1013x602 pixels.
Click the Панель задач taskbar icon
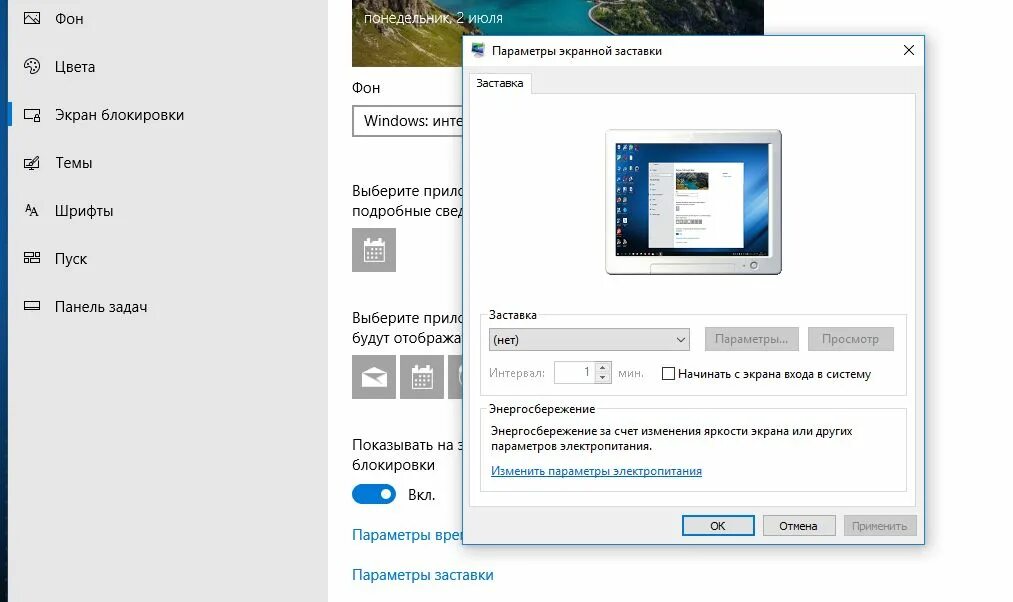(x=32, y=306)
